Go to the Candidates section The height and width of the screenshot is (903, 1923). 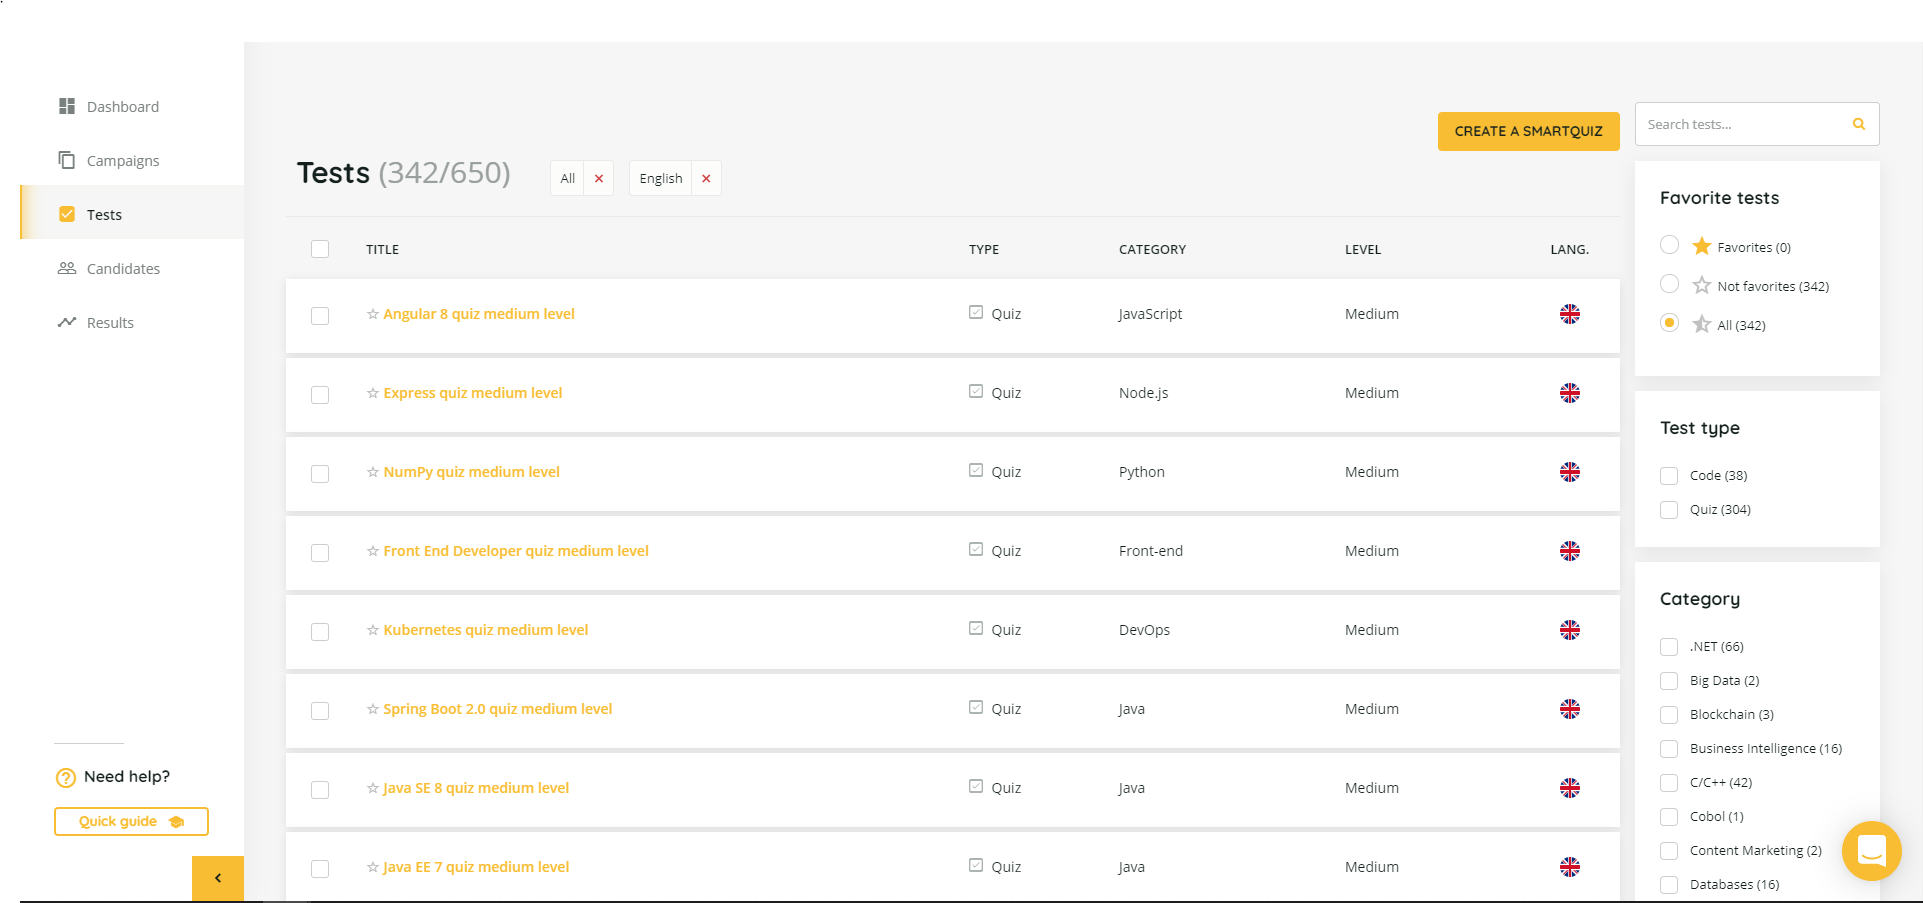click(122, 269)
